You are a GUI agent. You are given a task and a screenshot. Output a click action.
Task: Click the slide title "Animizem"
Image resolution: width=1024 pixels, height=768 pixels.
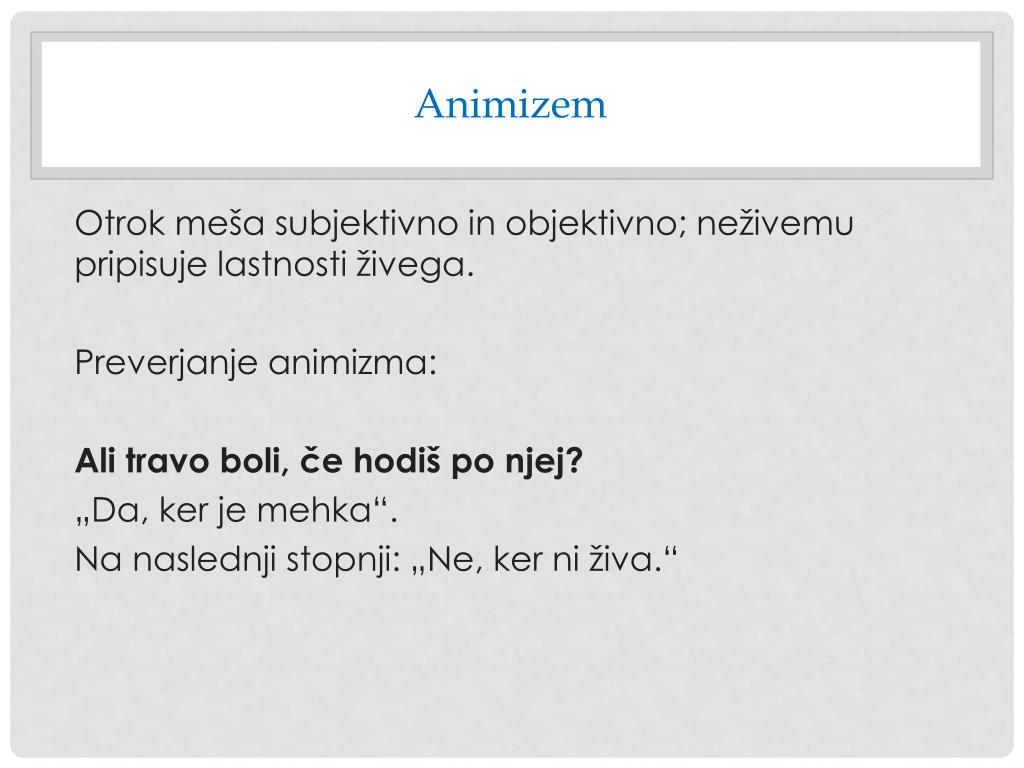tap(511, 104)
